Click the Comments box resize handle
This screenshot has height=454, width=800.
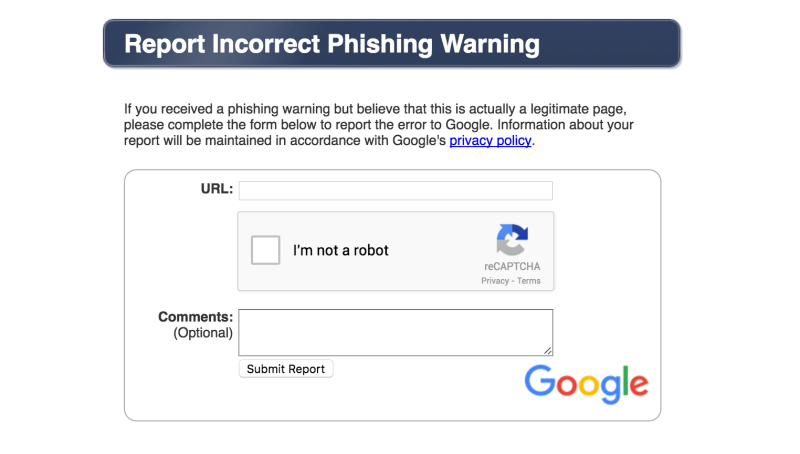(x=547, y=350)
